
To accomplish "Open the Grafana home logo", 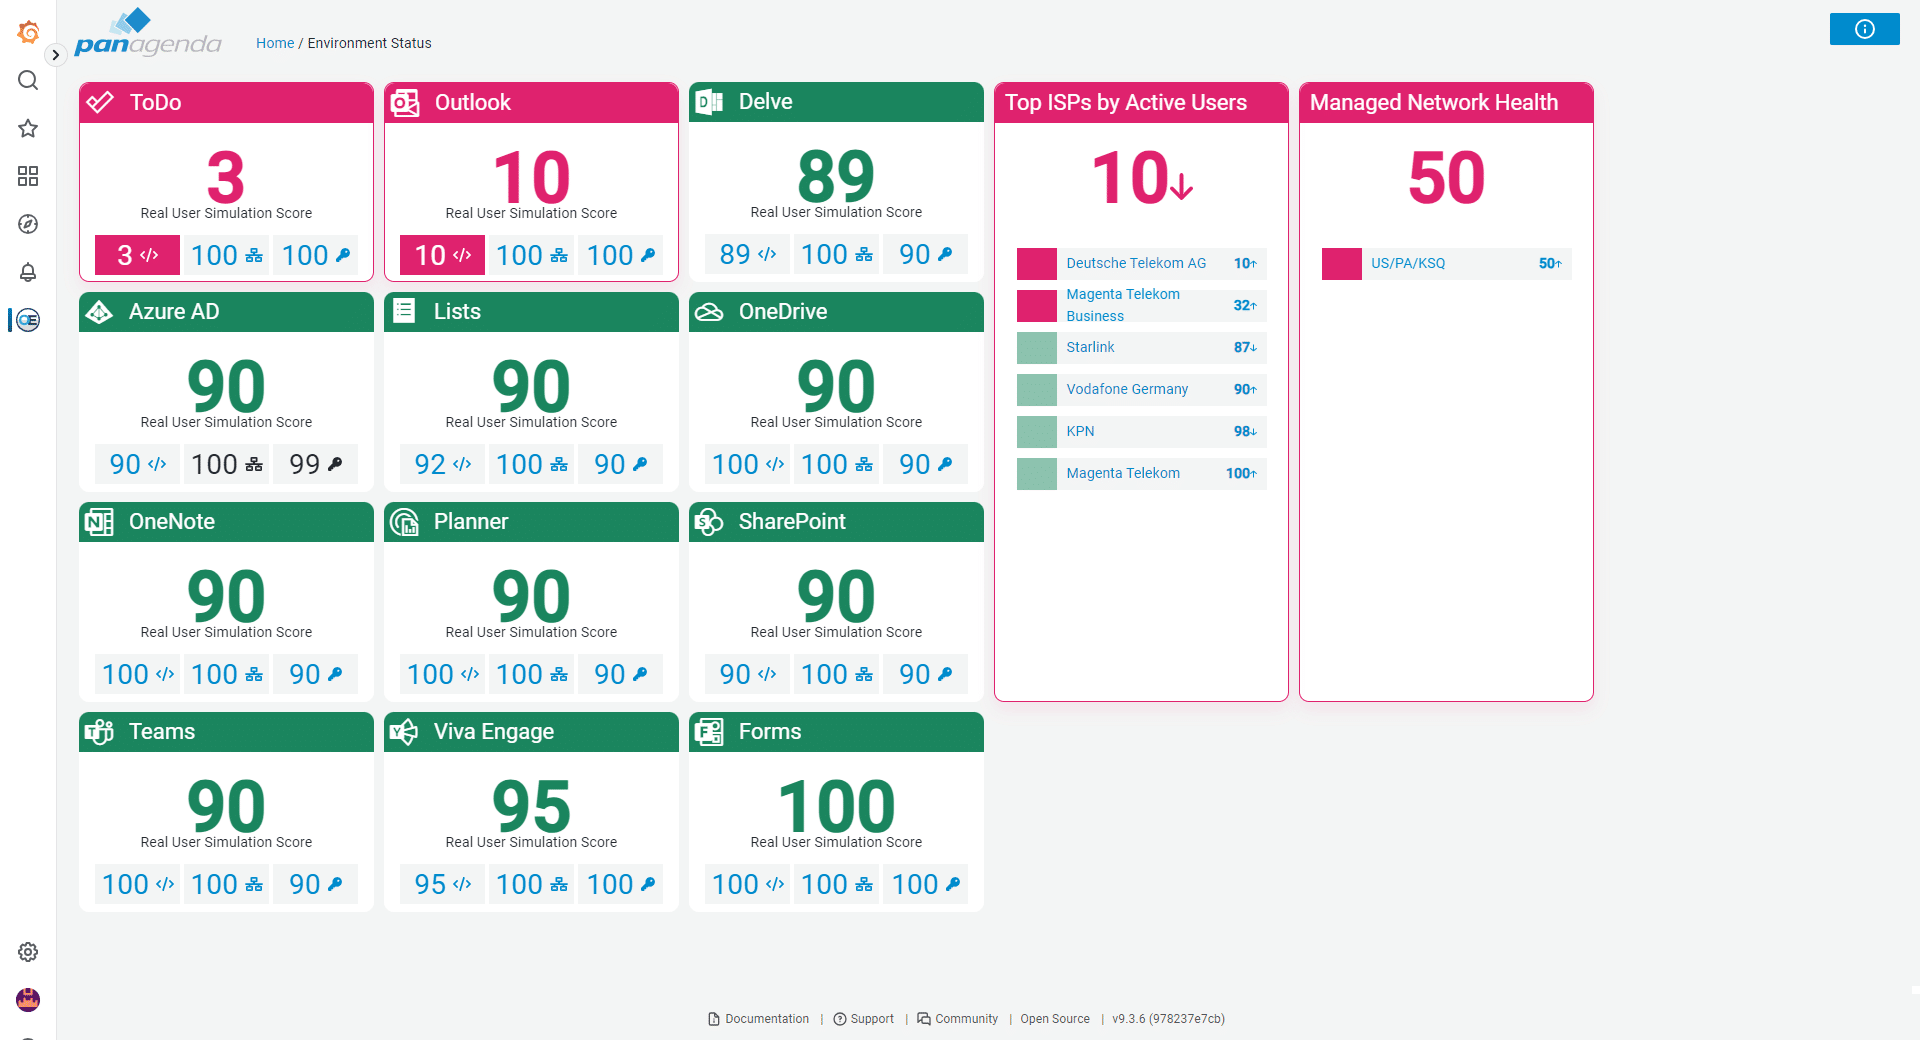I will tap(28, 32).
